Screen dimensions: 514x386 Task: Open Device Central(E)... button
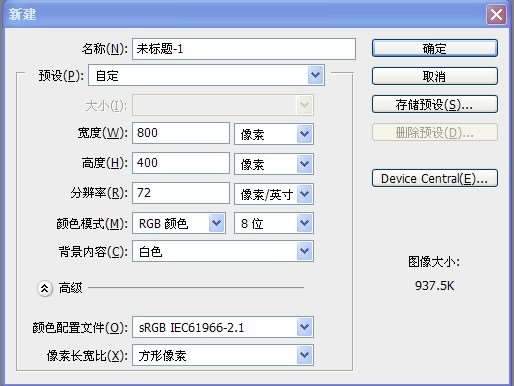435,178
